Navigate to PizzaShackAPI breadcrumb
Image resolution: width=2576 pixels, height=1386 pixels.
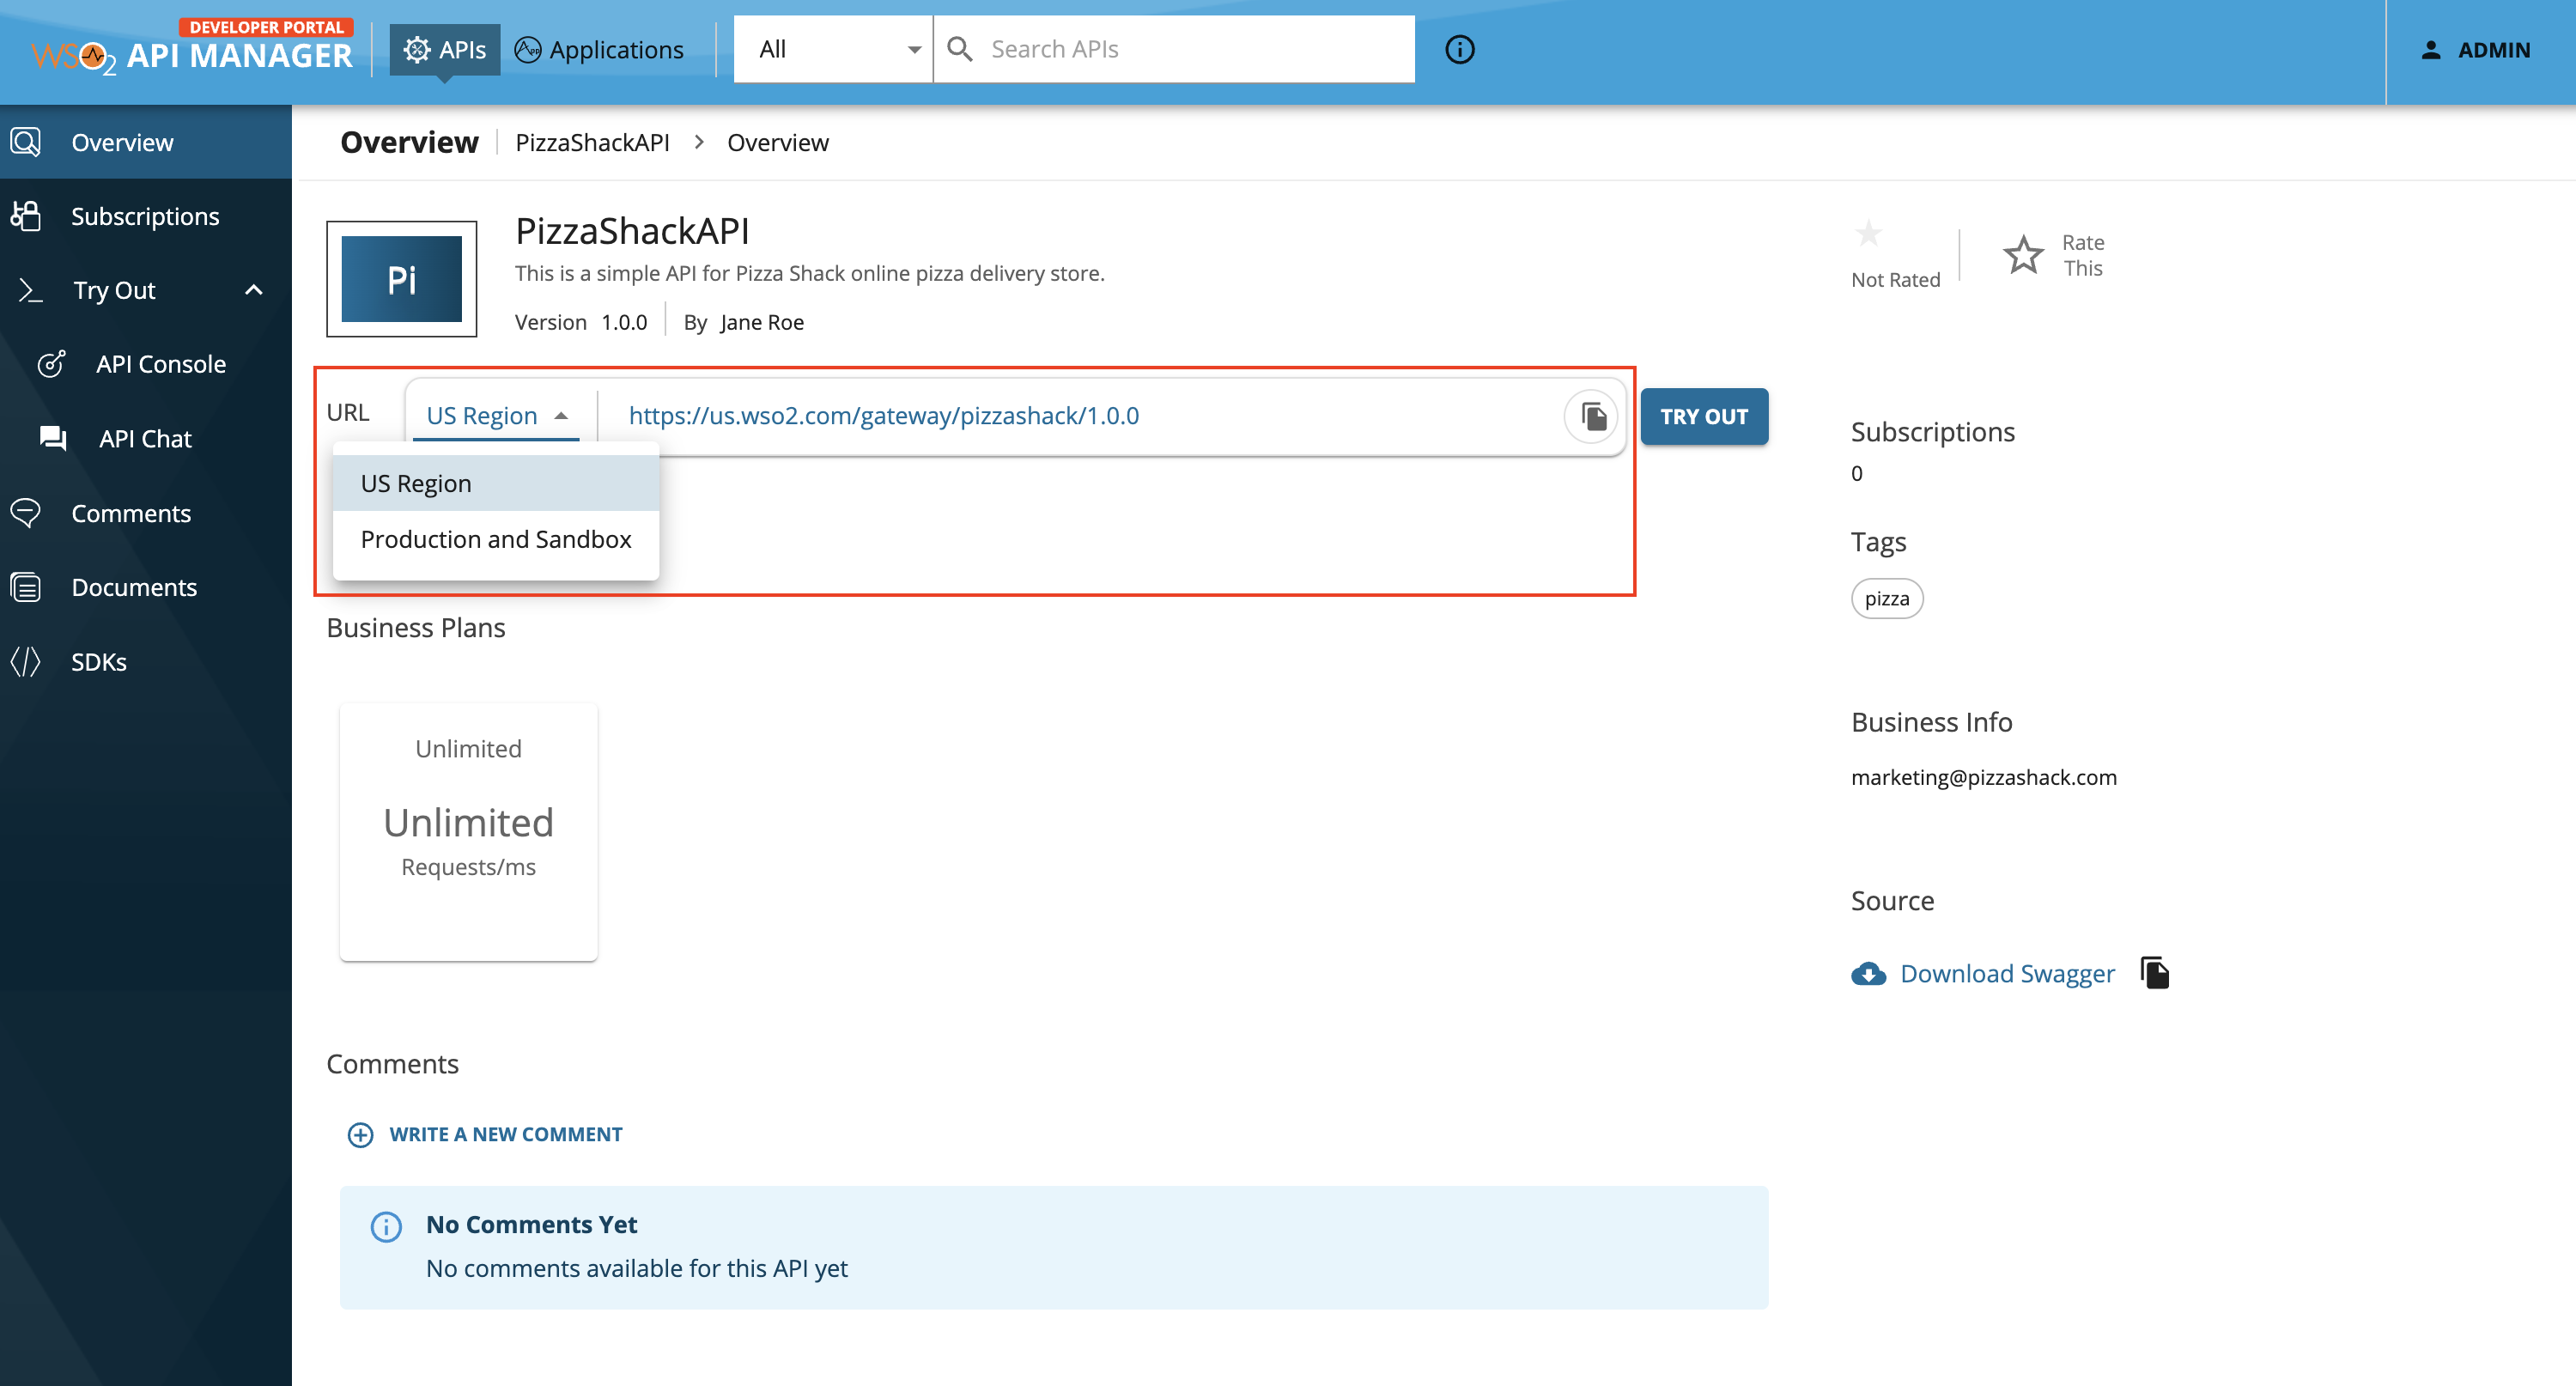pyautogui.click(x=592, y=142)
